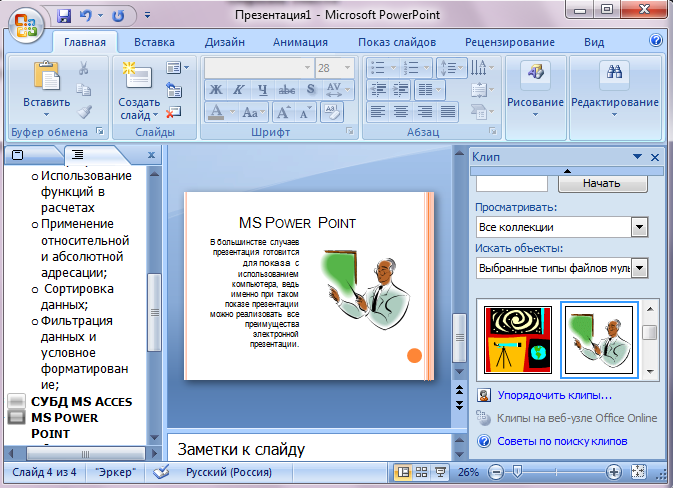Open PowerPoint help question mark
This screenshot has width=673, height=488.
[655, 40]
